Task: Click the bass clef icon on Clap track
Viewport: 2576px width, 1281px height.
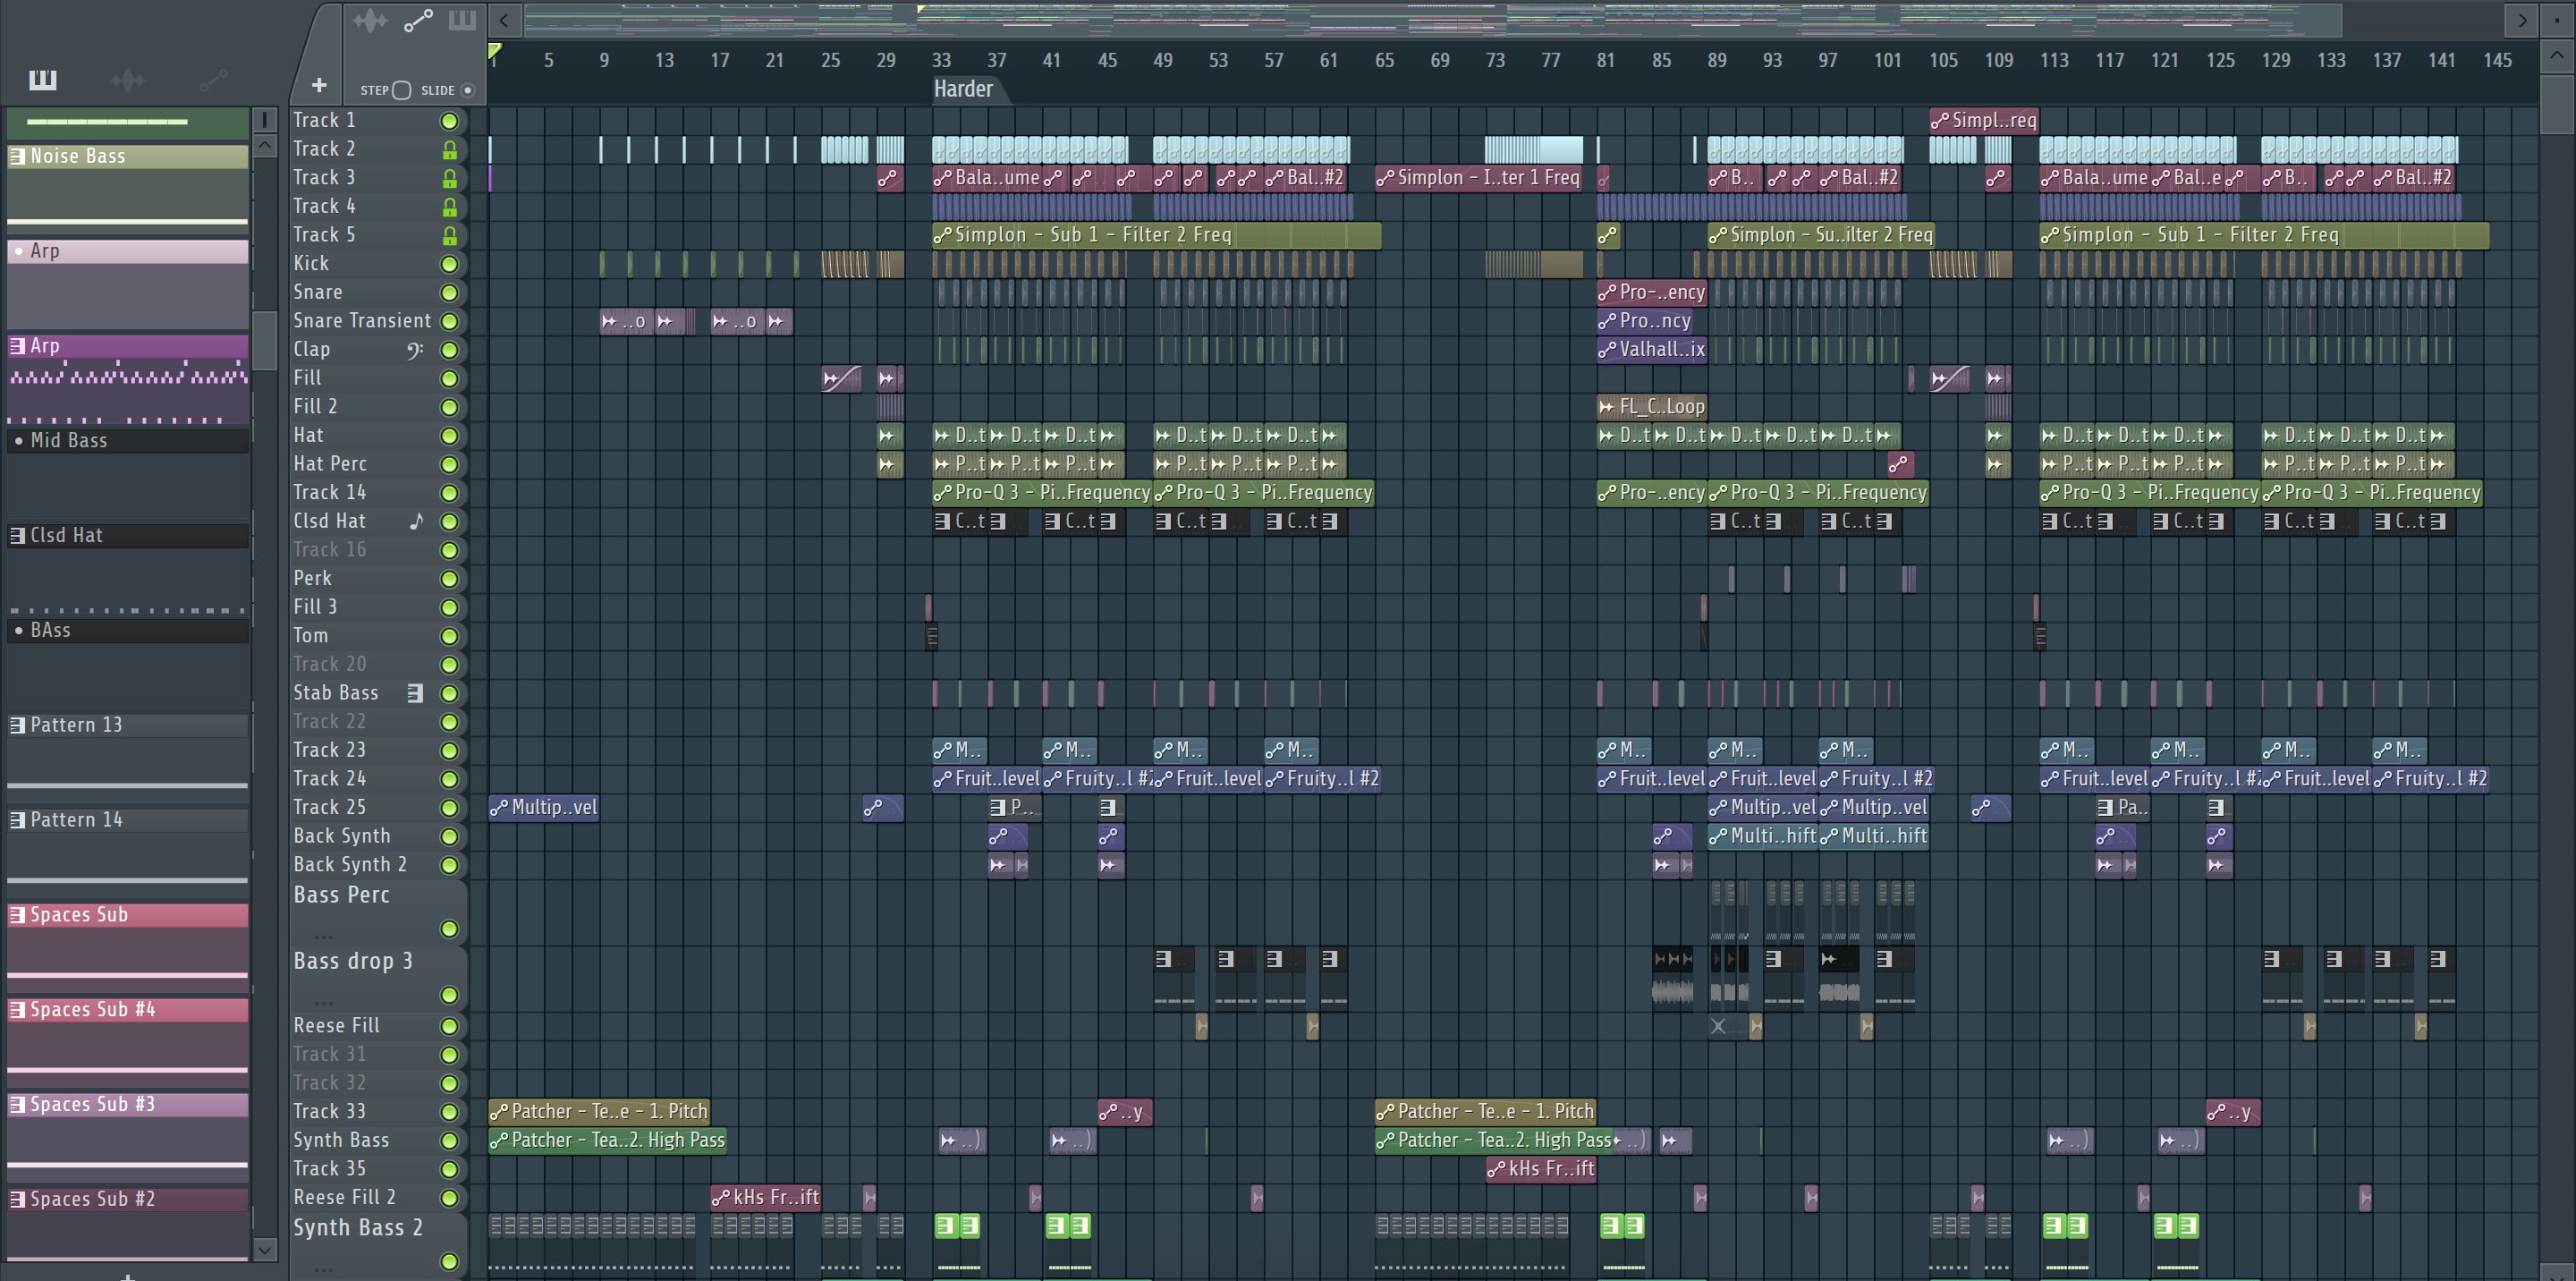Action: click(415, 350)
